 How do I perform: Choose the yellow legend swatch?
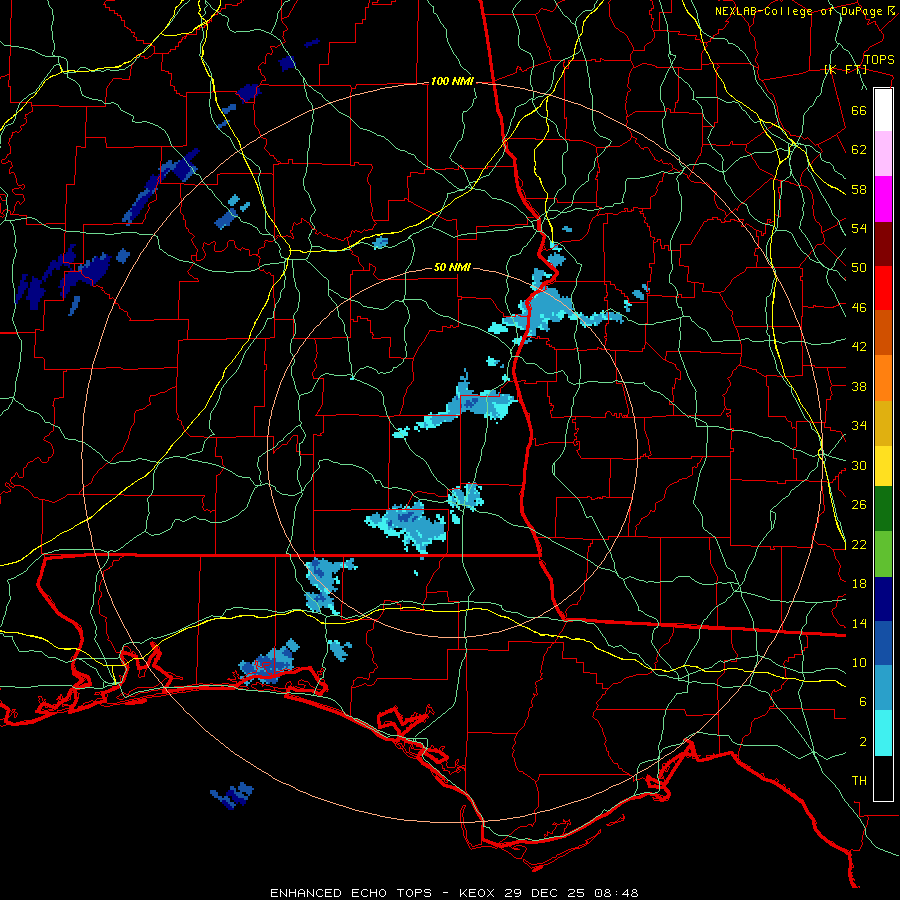pyautogui.click(x=883, y=466)
